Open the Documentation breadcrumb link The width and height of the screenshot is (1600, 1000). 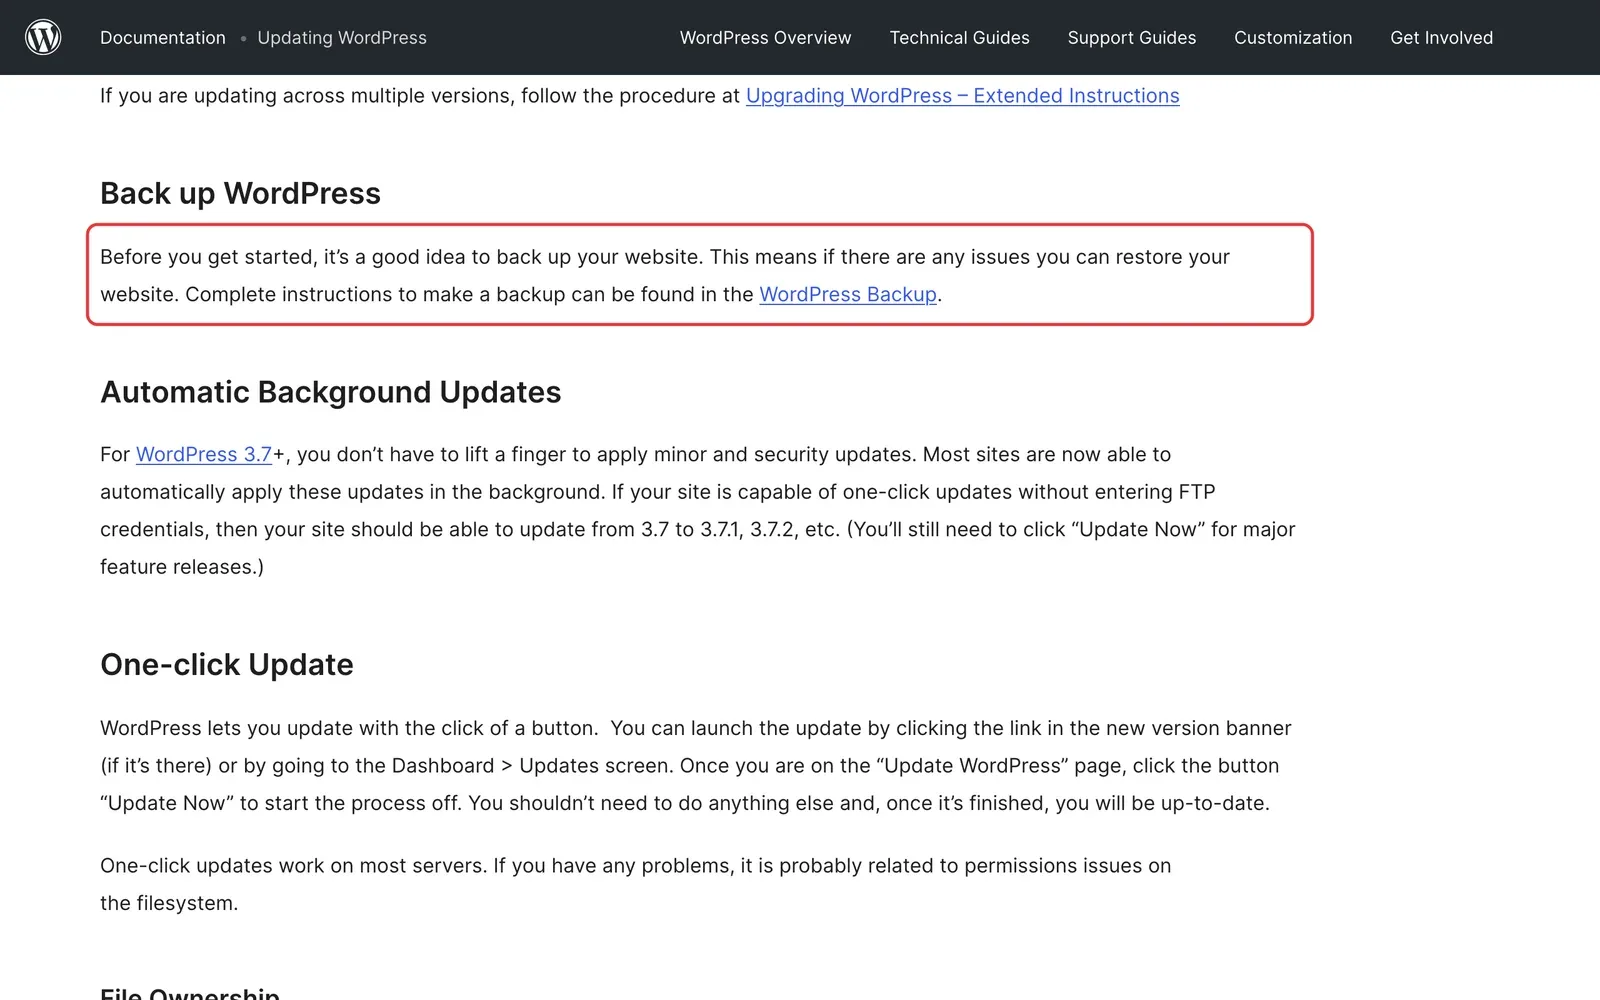[163, 38]
